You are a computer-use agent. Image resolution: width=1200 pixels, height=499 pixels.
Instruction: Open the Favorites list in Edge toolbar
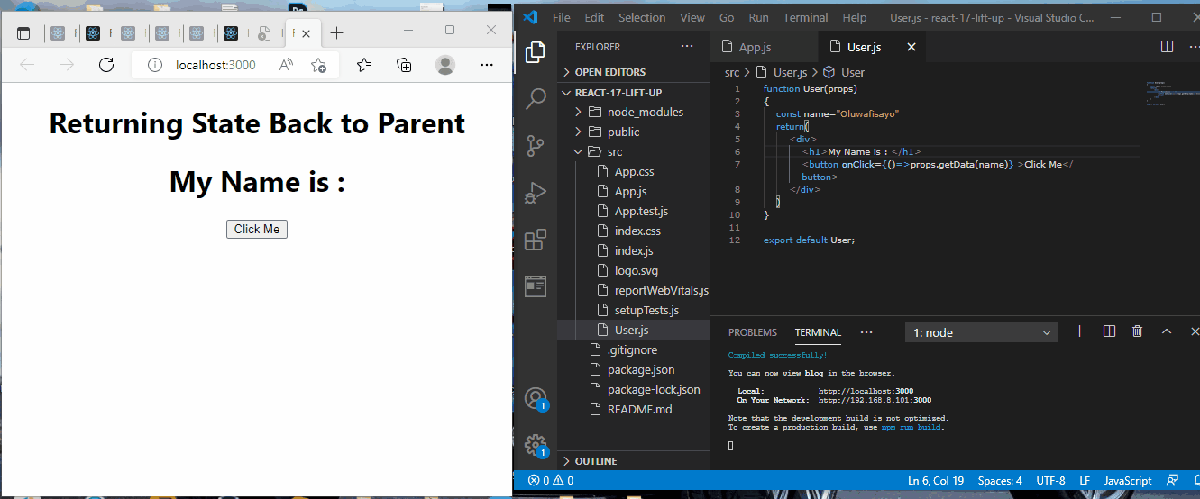[x=364, y=65]
